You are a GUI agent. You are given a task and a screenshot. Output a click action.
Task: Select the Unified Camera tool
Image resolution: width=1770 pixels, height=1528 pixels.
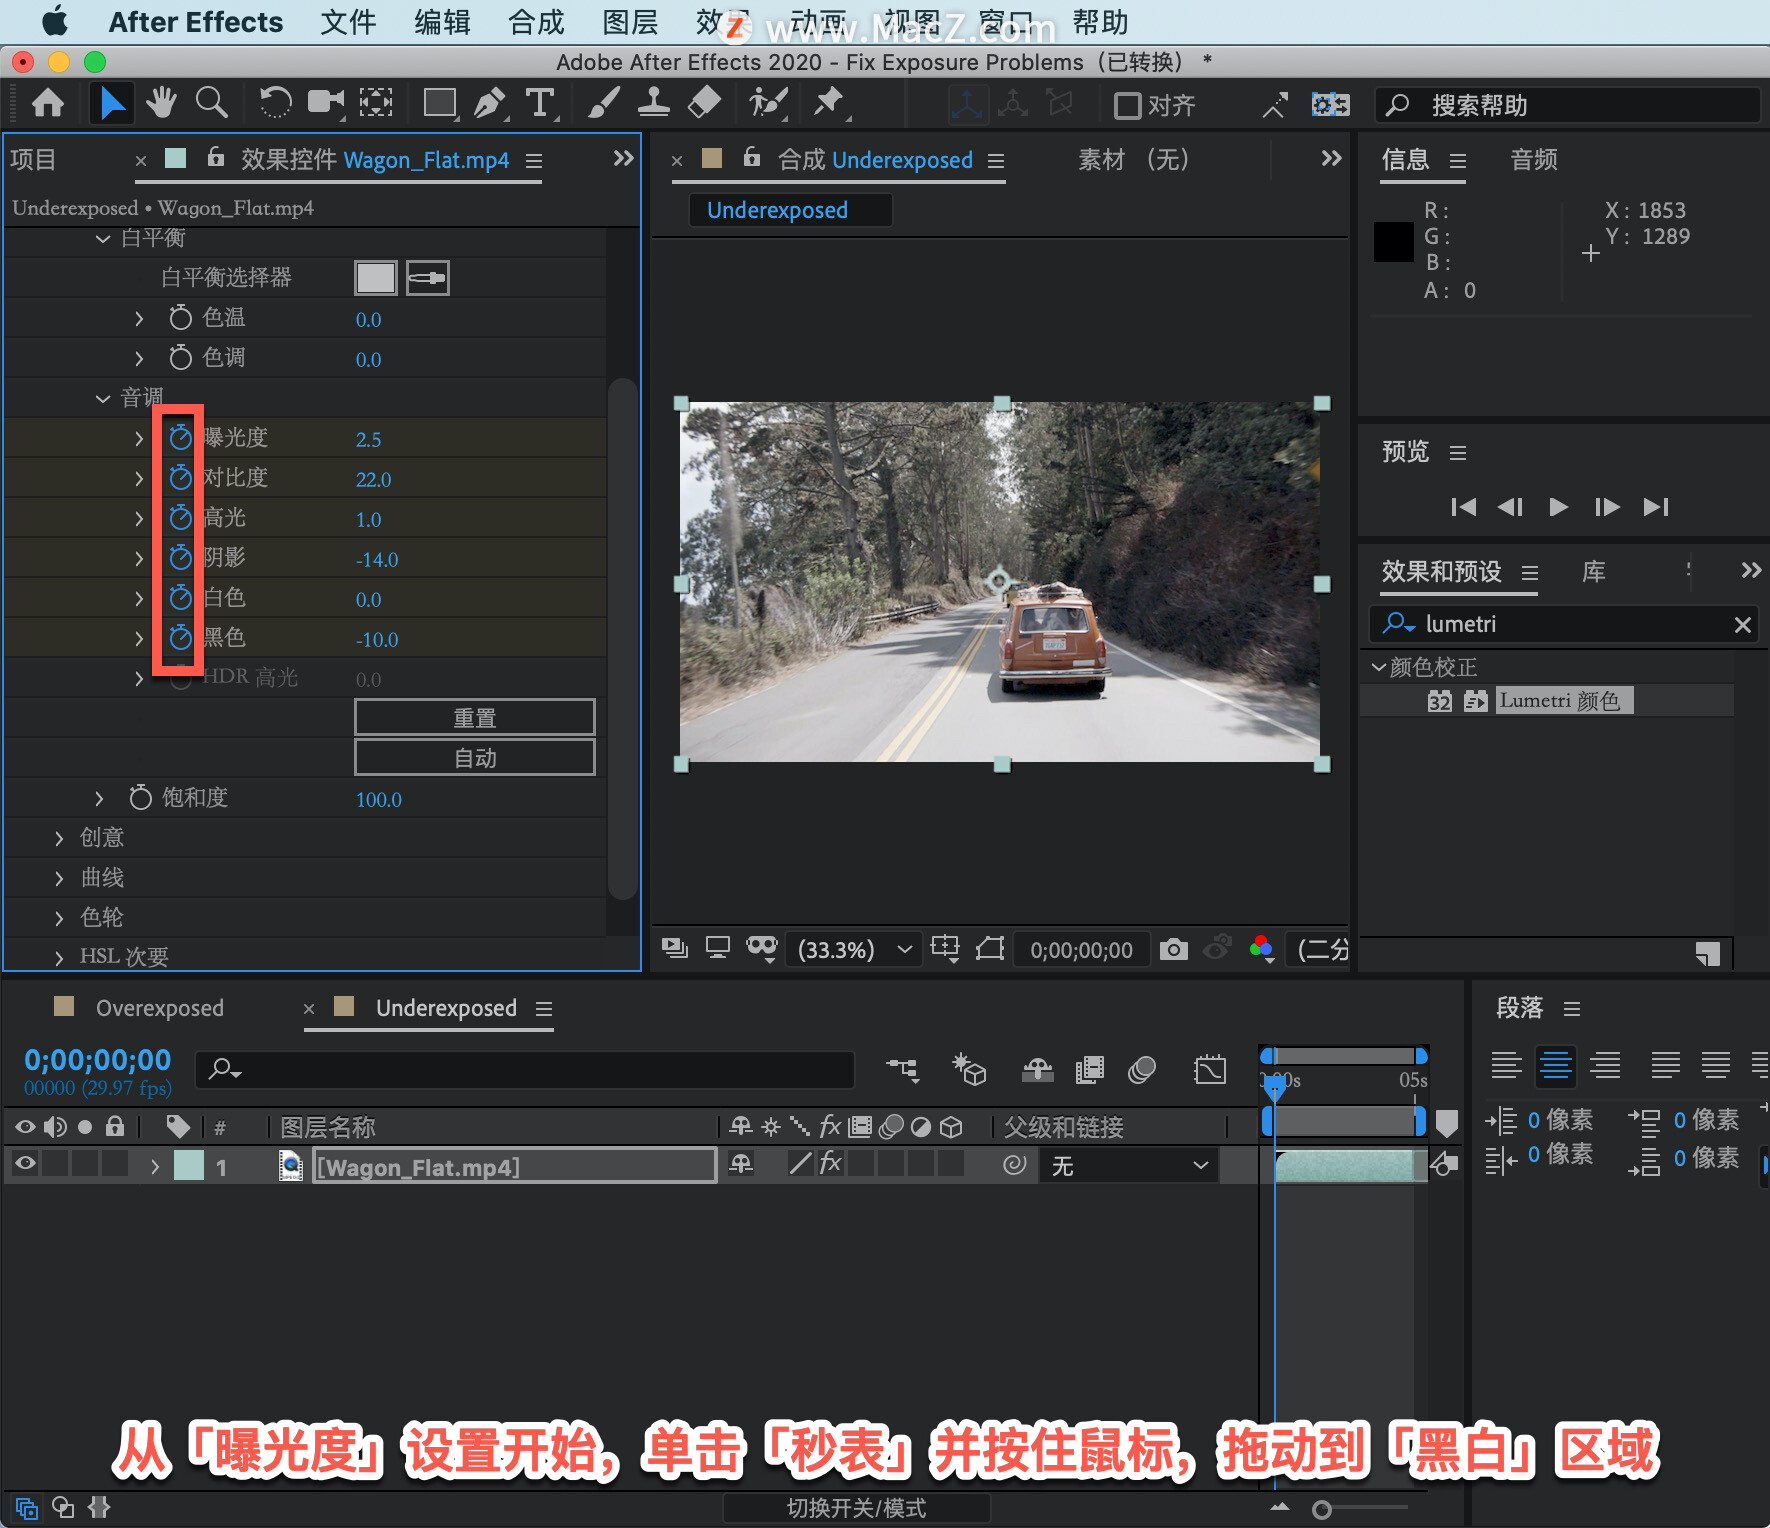tap(326, 103)
